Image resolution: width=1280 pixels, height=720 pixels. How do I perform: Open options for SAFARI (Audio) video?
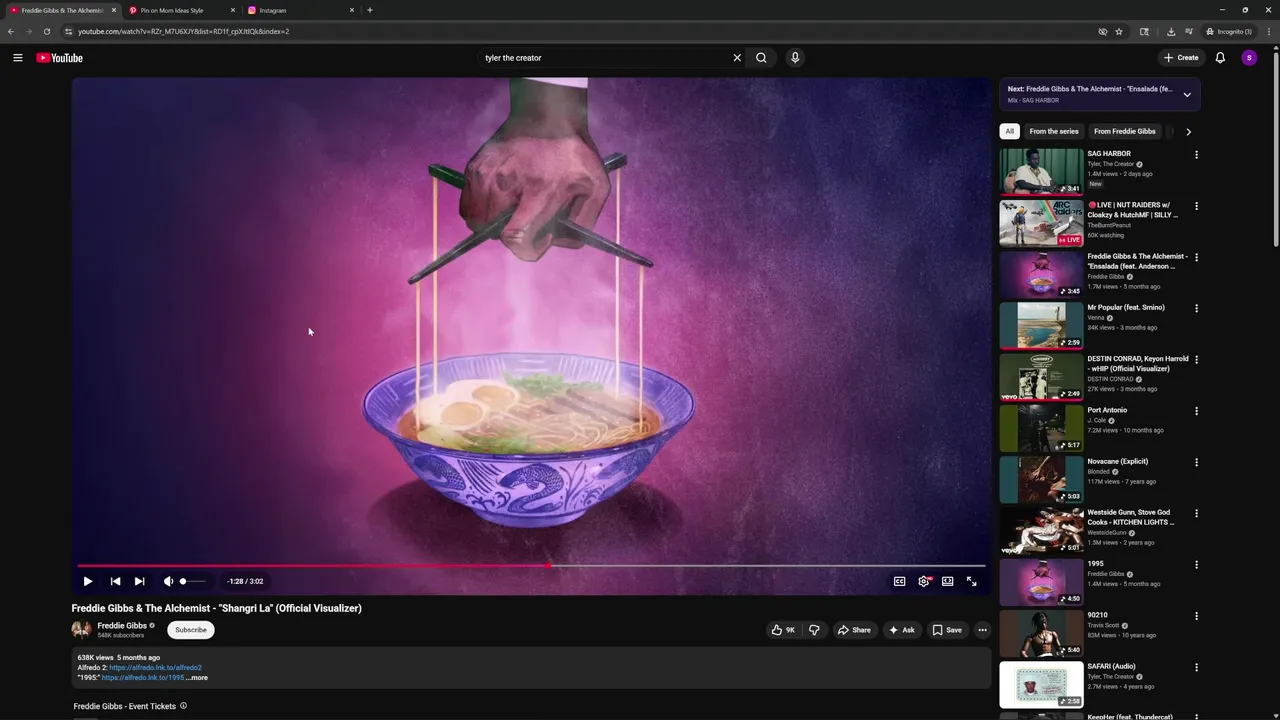[x=1196, y=667]
